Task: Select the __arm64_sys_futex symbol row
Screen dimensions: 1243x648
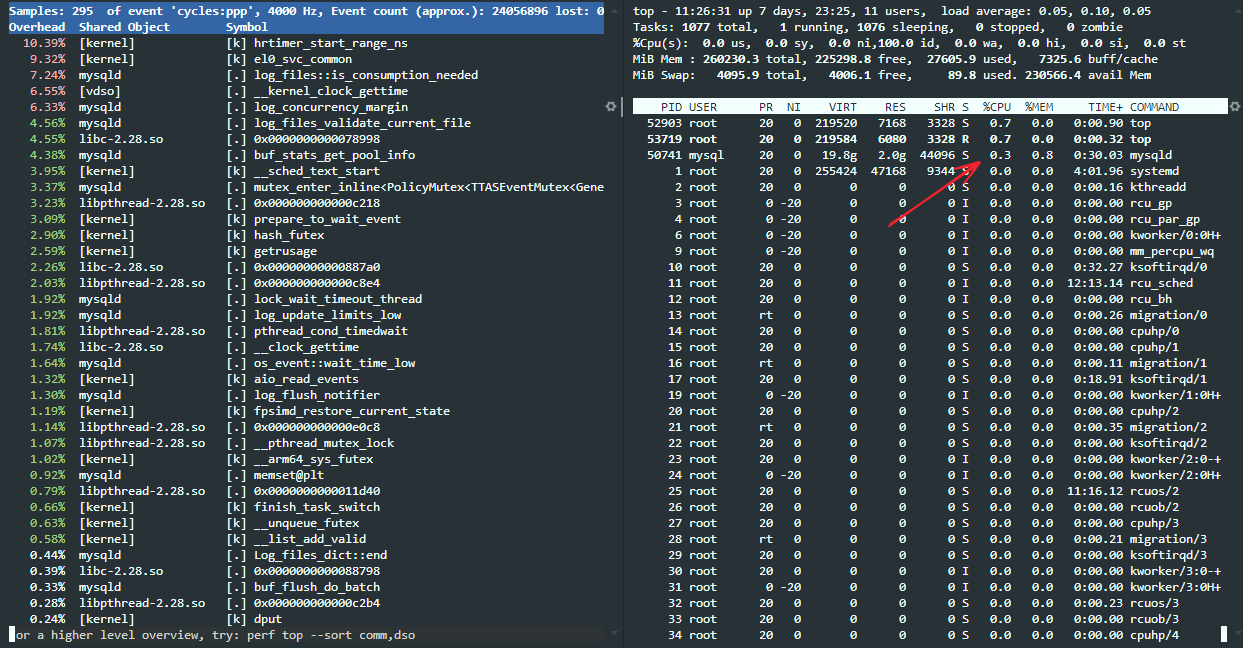Action: click(x=305, y=459)
